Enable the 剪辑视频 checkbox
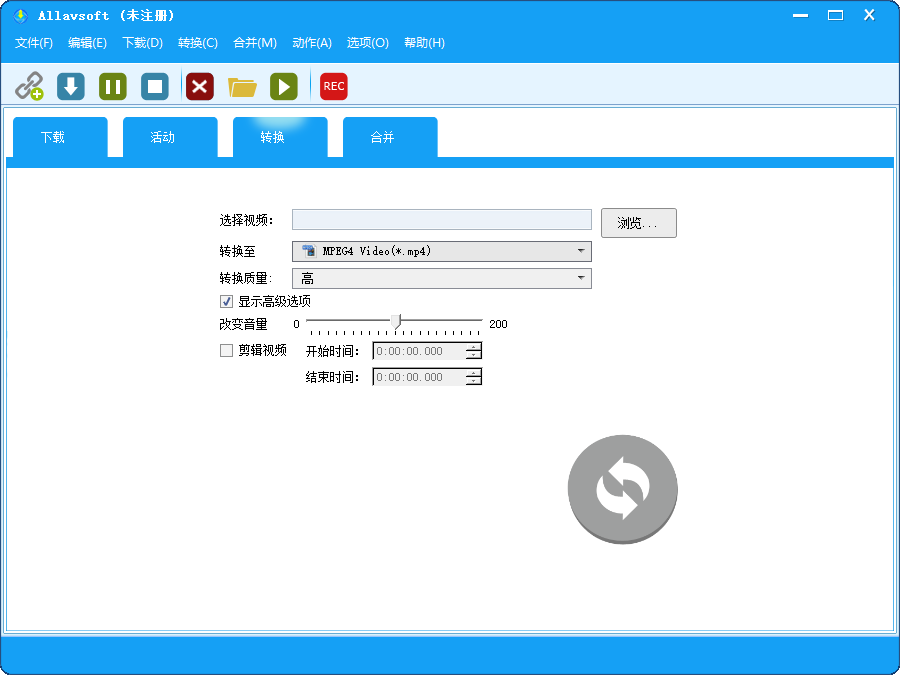This screenshot has height=675, width=900. 226,350
